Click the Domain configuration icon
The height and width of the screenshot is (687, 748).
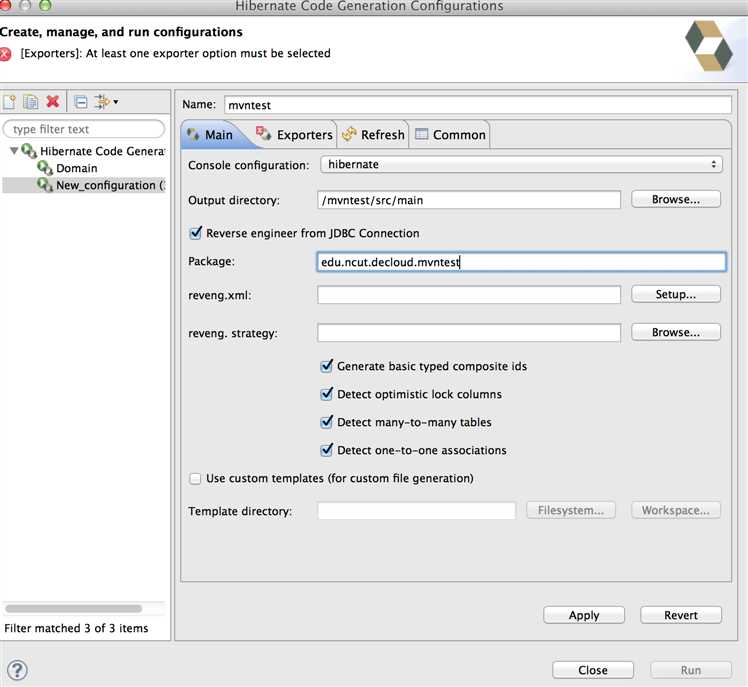(45, 168)
